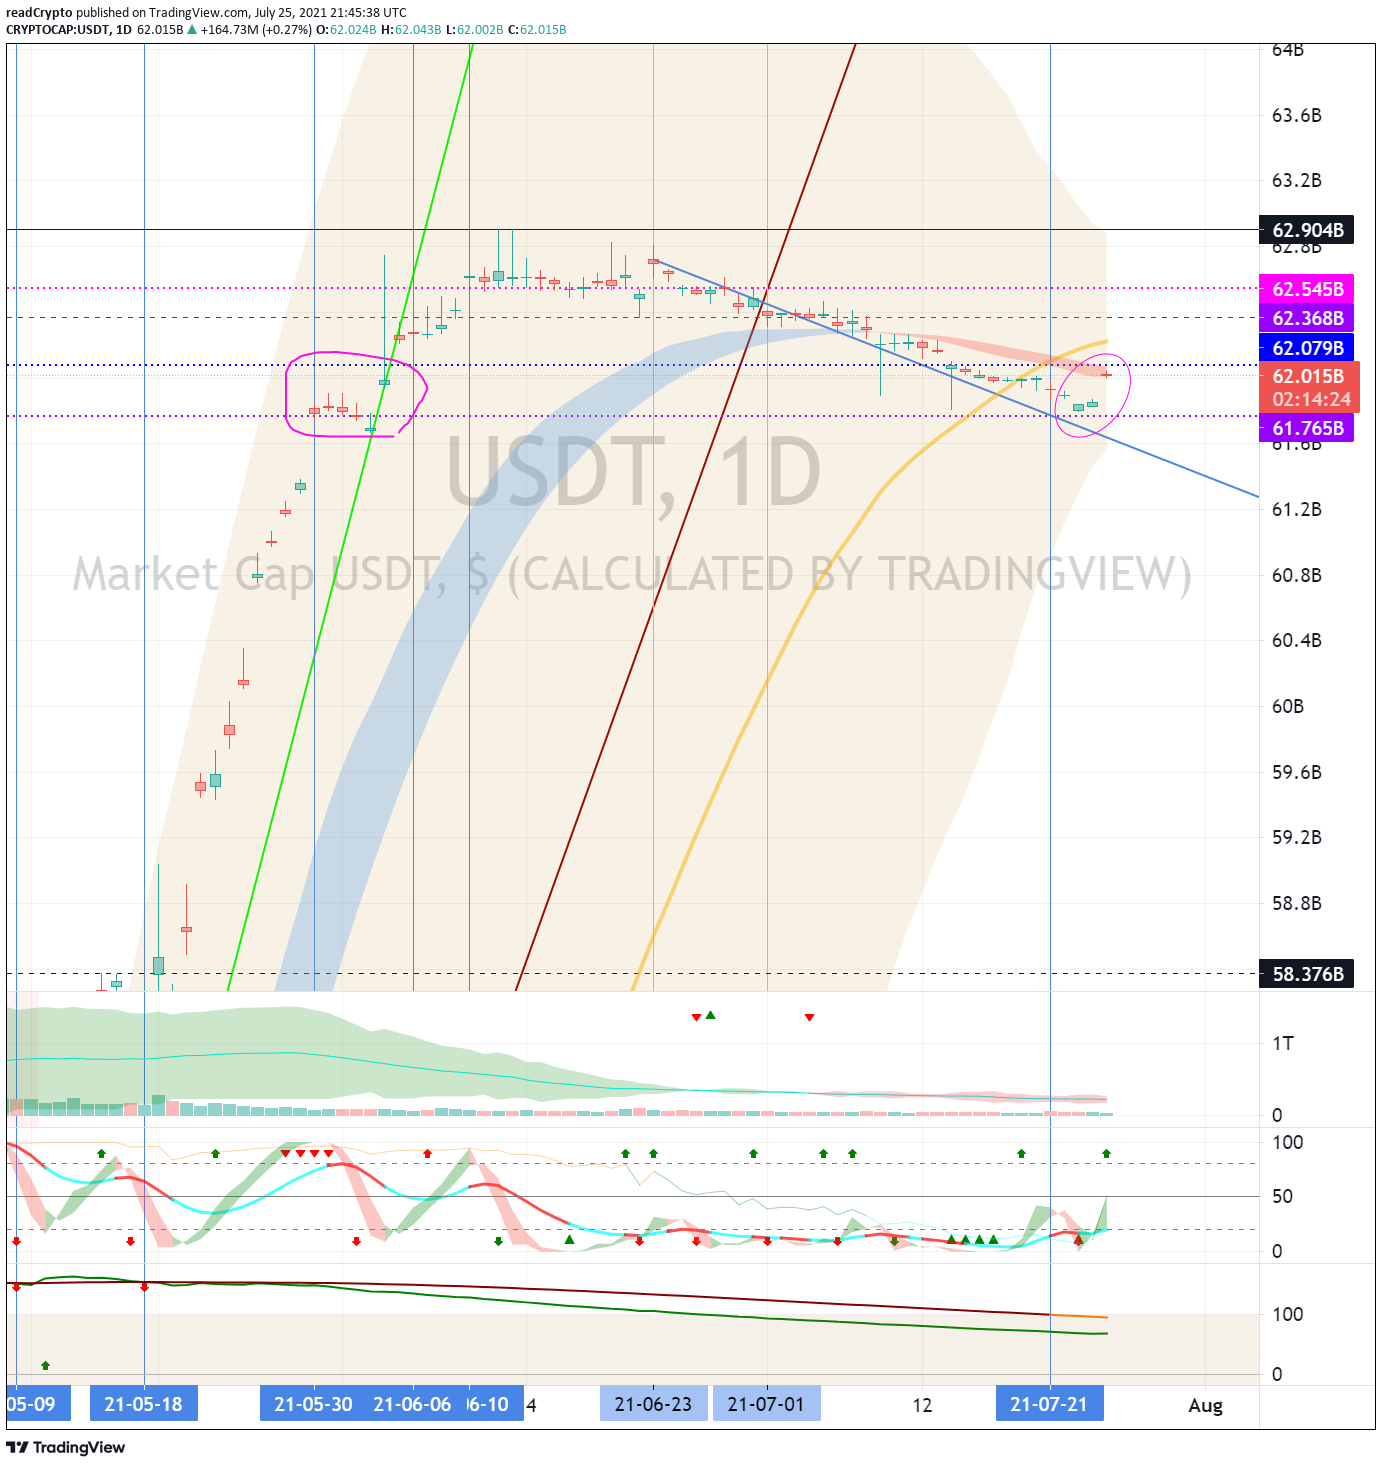
Task: Click the 21-06-06 date marker
Action: (x=412, y=1404)
